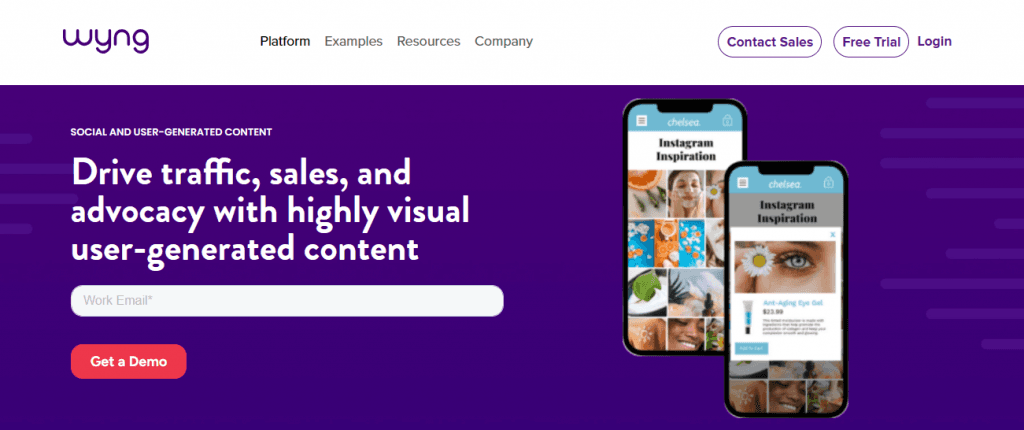Focus the Work Email field
Viewport: 1024px width, 430px height.
pos(287,301)
